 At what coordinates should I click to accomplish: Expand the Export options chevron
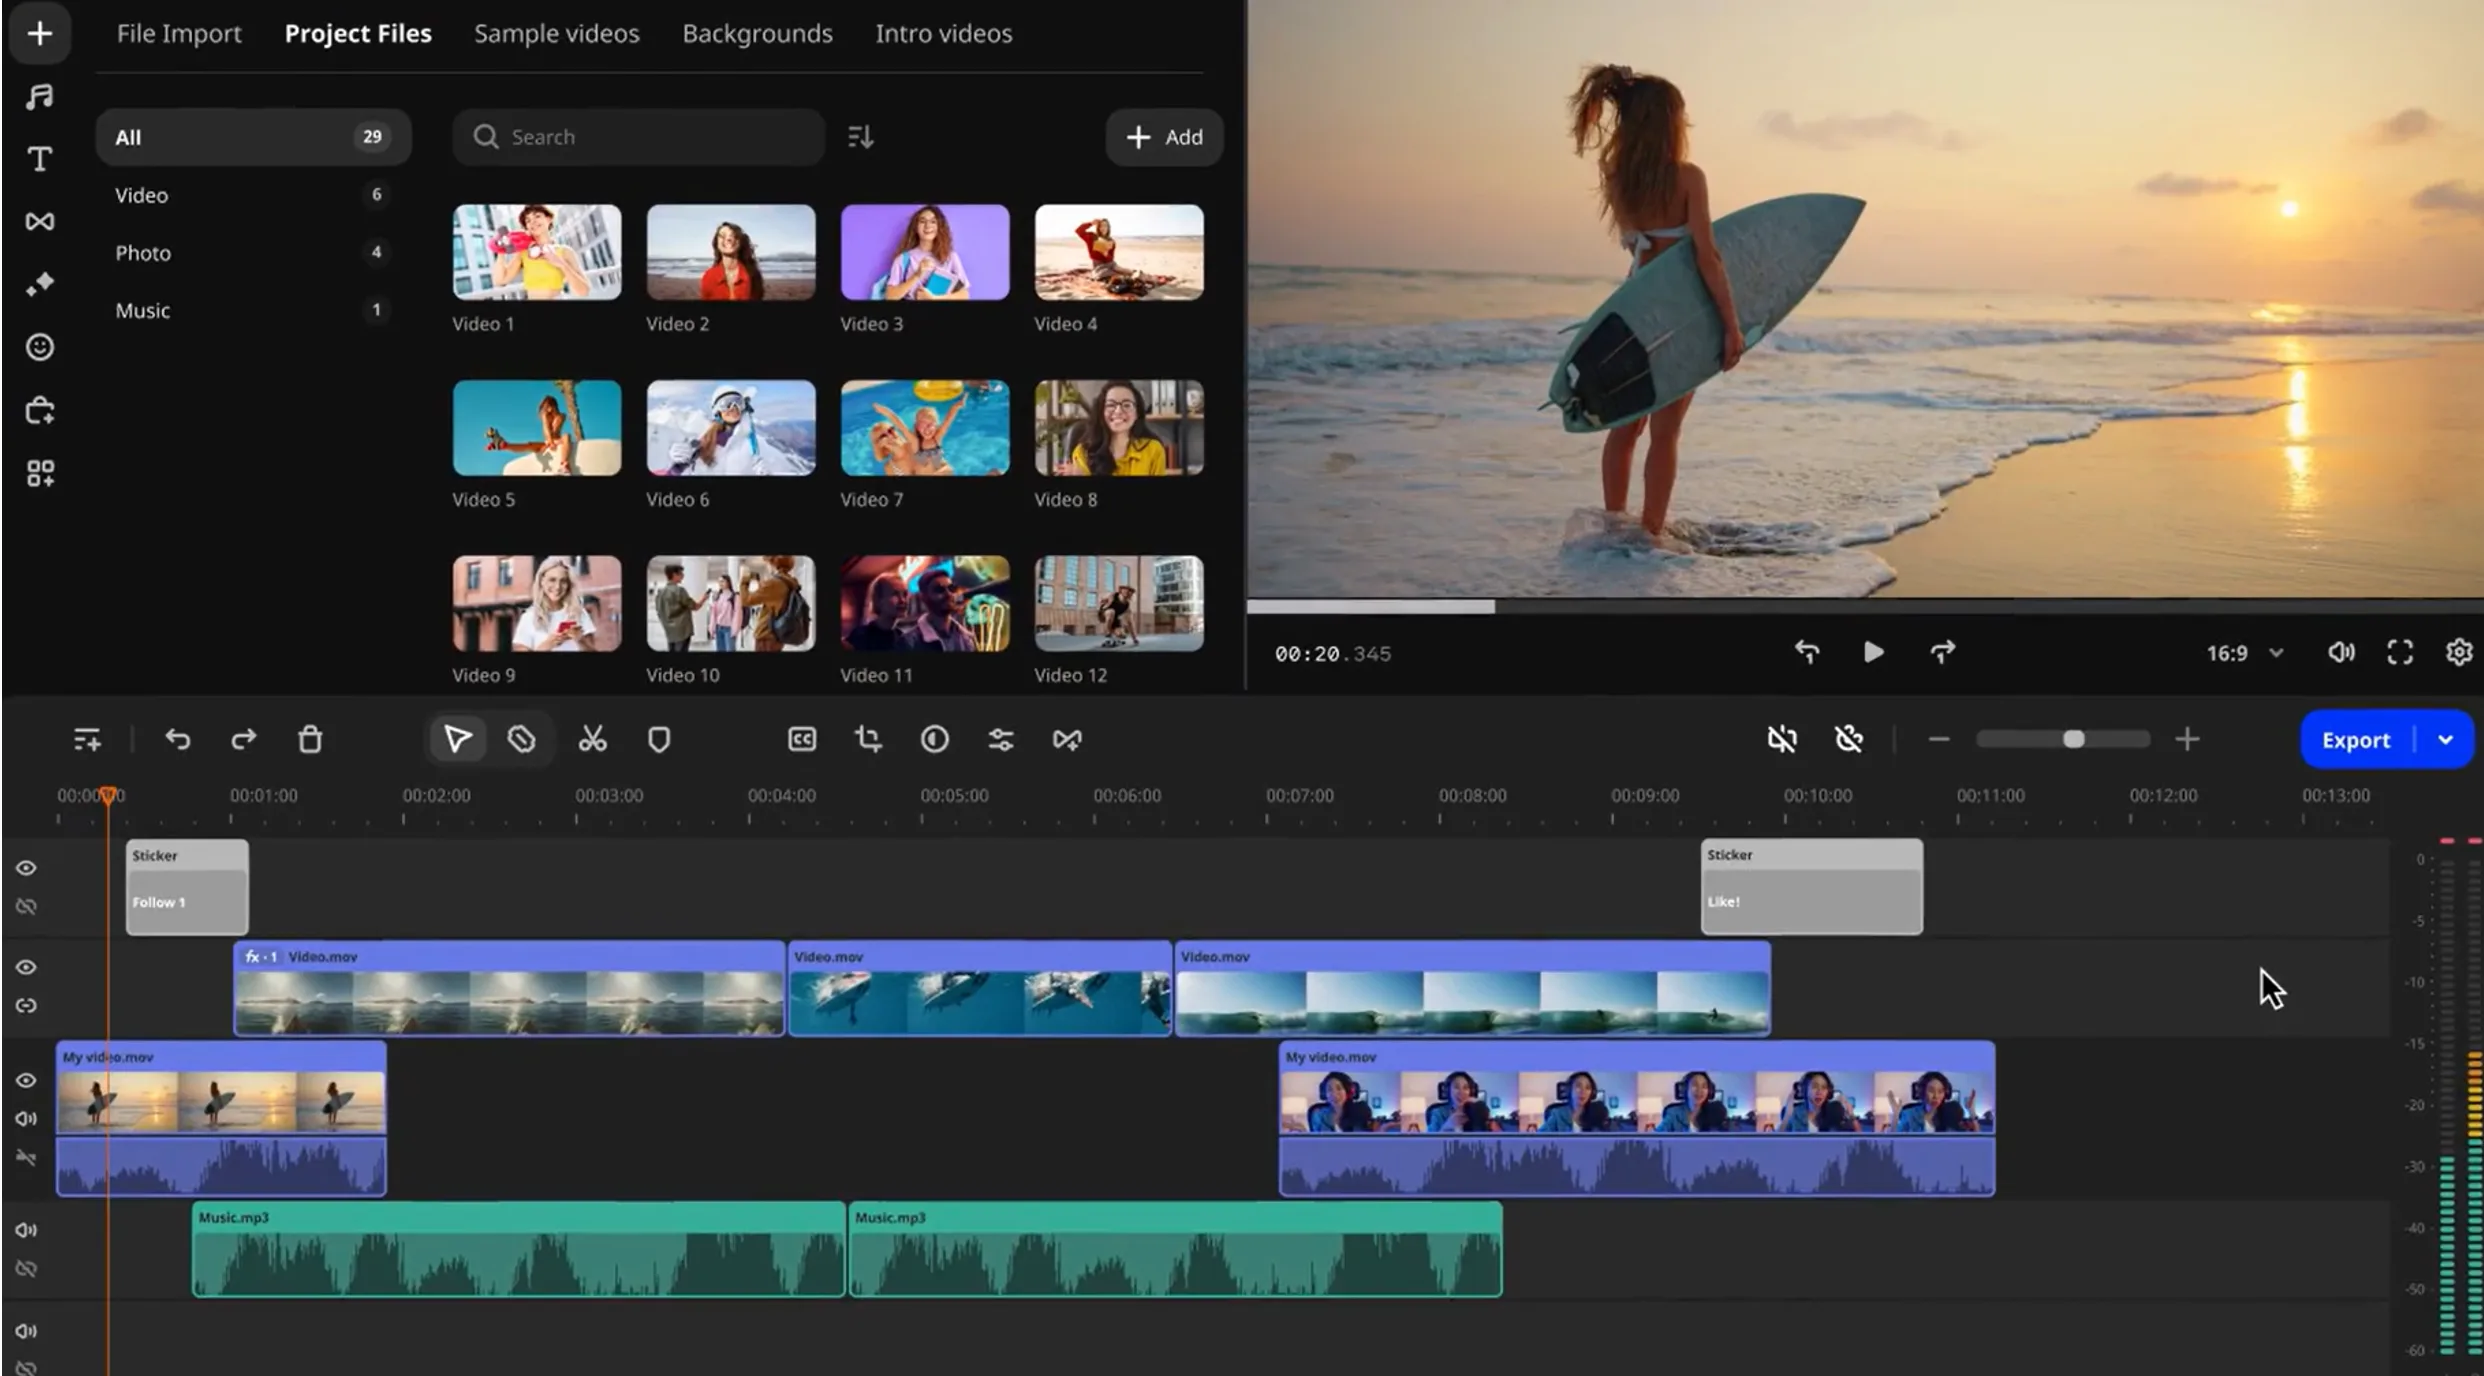(x=2447, y=739)
